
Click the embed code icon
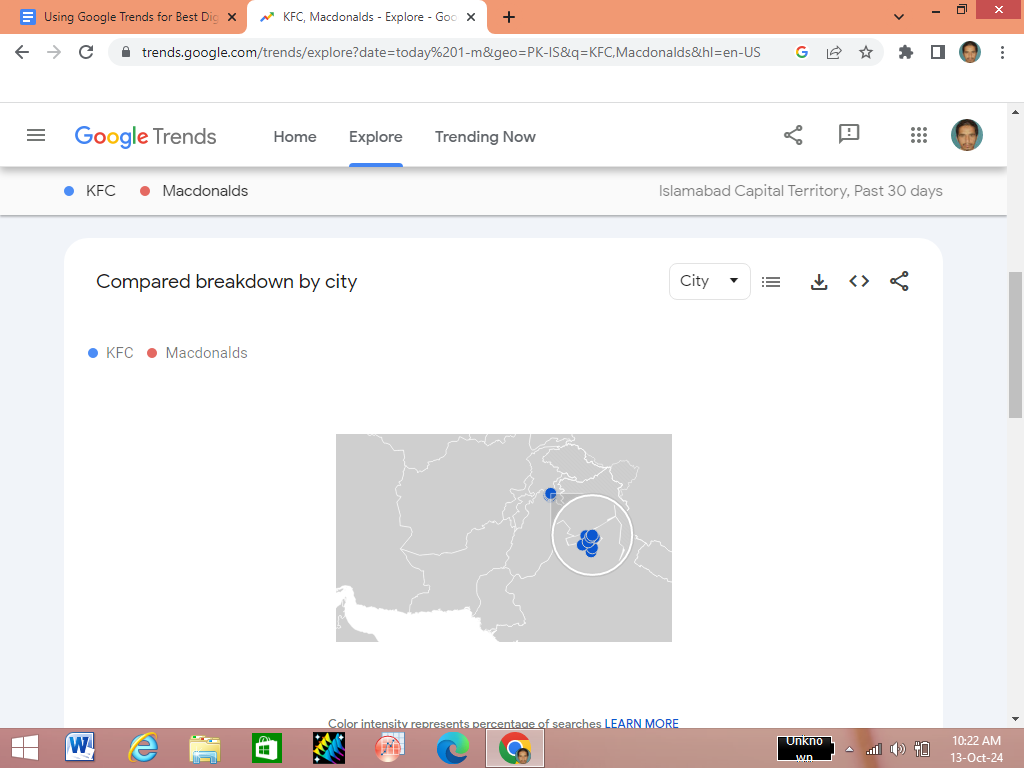(x=859, y=282)
